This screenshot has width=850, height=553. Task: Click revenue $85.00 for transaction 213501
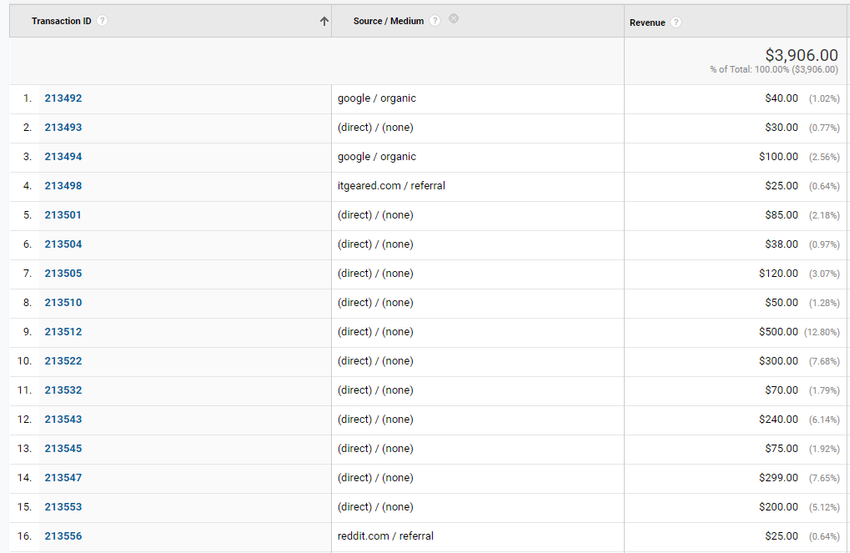[781, 215]
